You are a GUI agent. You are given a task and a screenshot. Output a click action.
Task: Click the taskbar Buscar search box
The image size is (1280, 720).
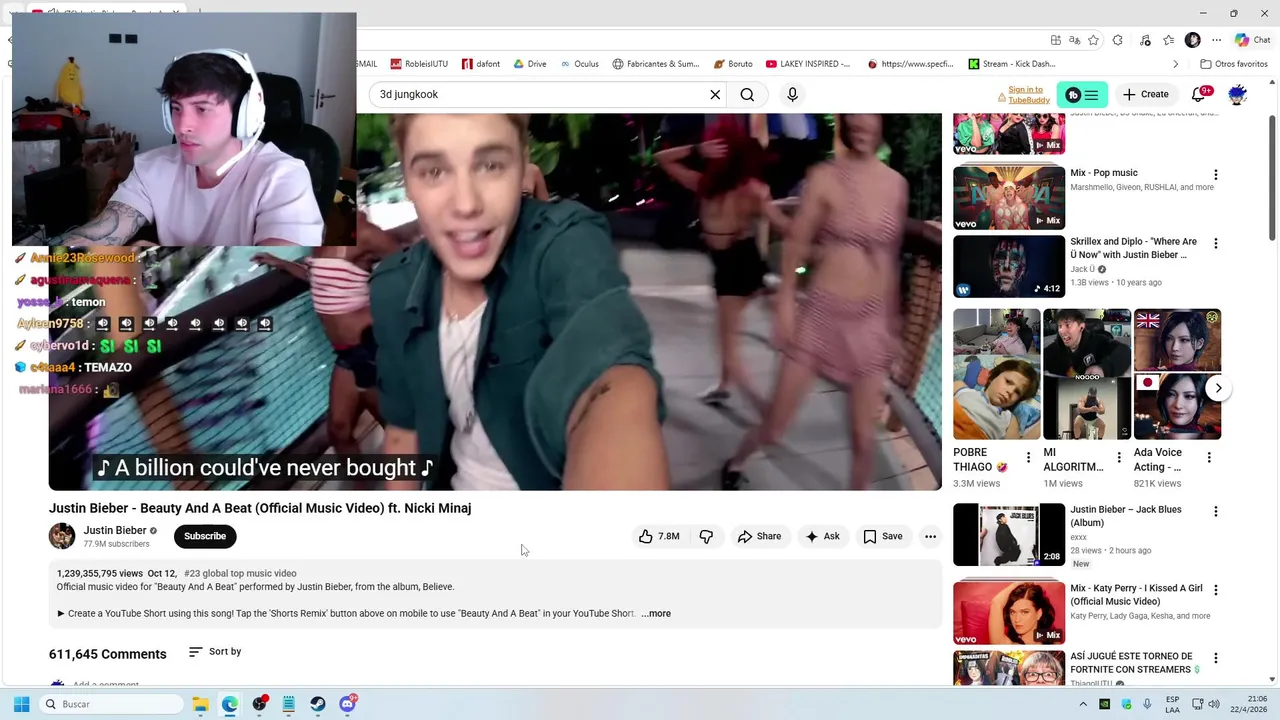click(x=109, y=704)
